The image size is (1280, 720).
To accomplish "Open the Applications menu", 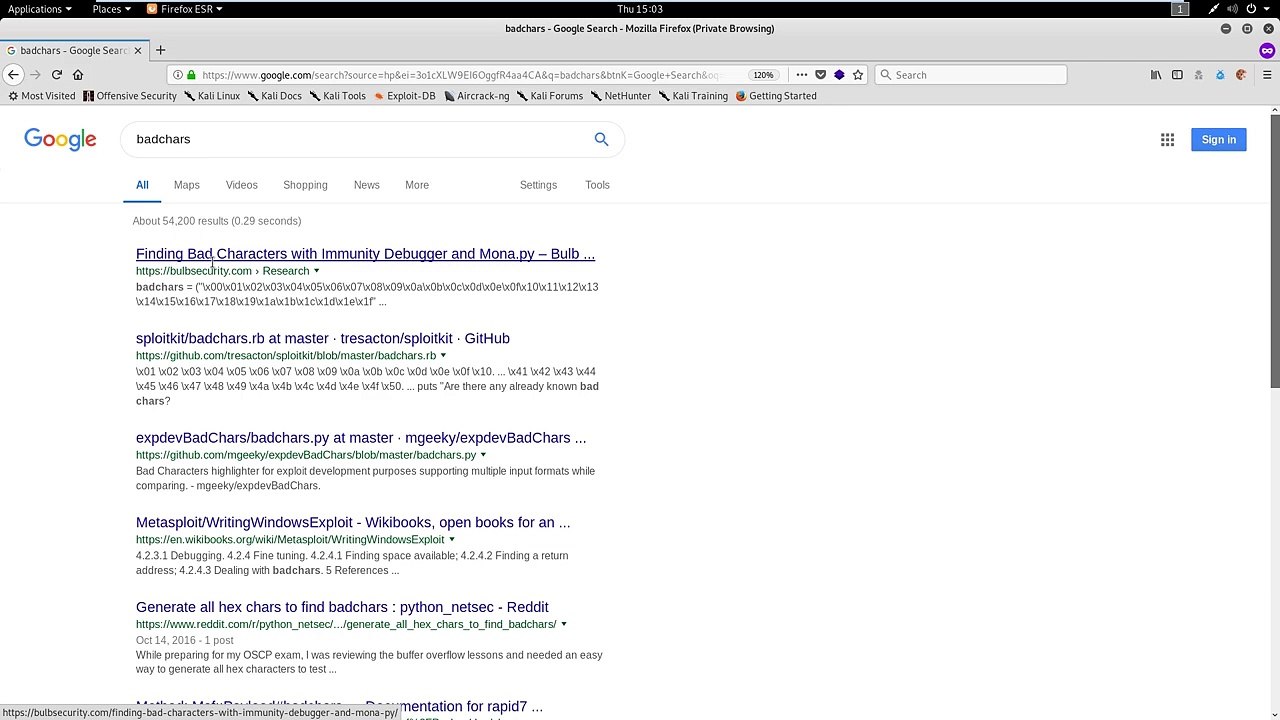I will click(x=39, y=9).
